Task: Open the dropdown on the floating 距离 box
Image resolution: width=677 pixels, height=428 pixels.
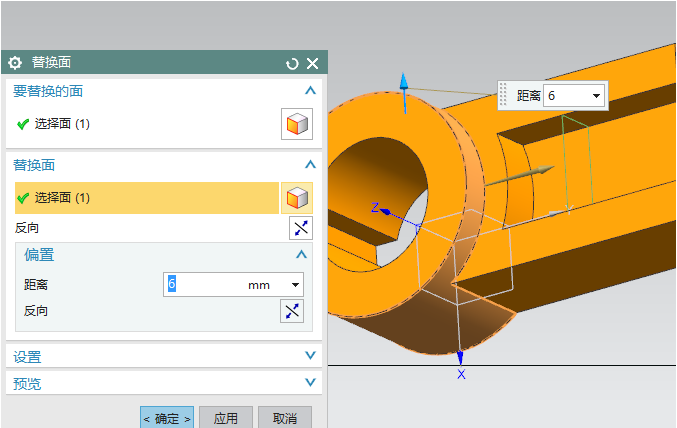Action: tap(596, 96)
